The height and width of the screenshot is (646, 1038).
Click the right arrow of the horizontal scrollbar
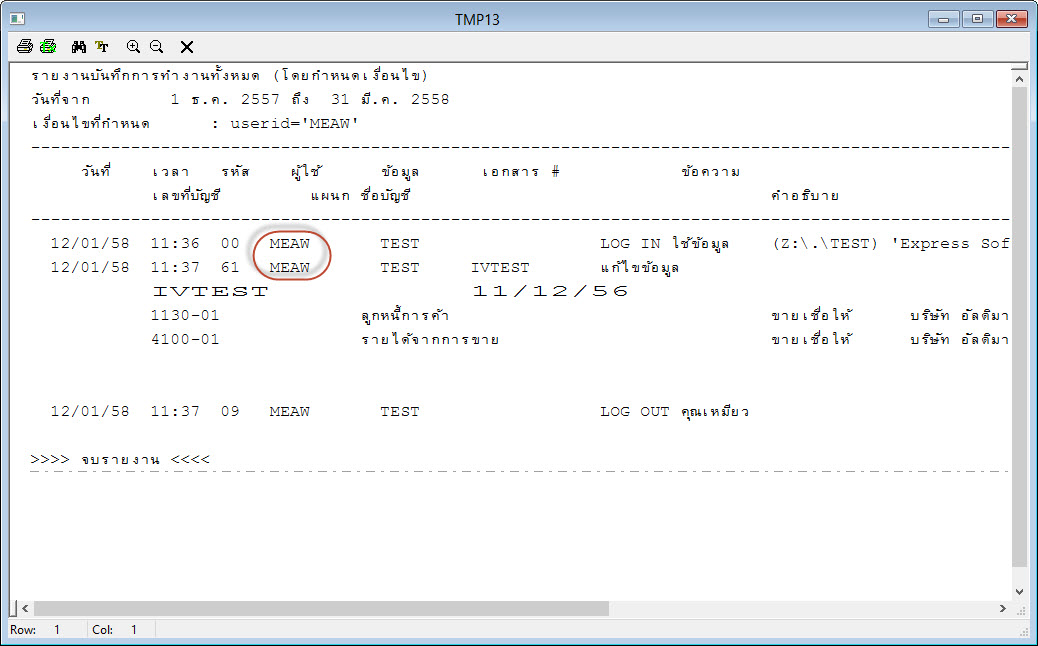pos(1005,606)
